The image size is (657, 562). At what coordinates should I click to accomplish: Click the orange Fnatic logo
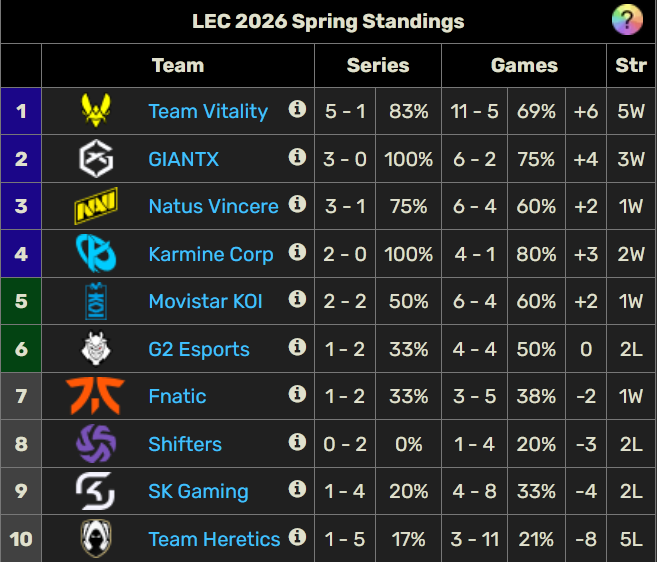(96, 396)
